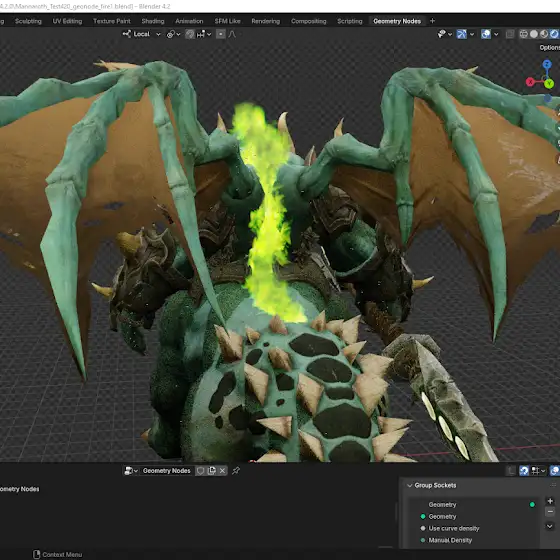The height and width of the screenshot is (560, 560).
Task: Toggle proportional editing button
Action: click(221, 34)
